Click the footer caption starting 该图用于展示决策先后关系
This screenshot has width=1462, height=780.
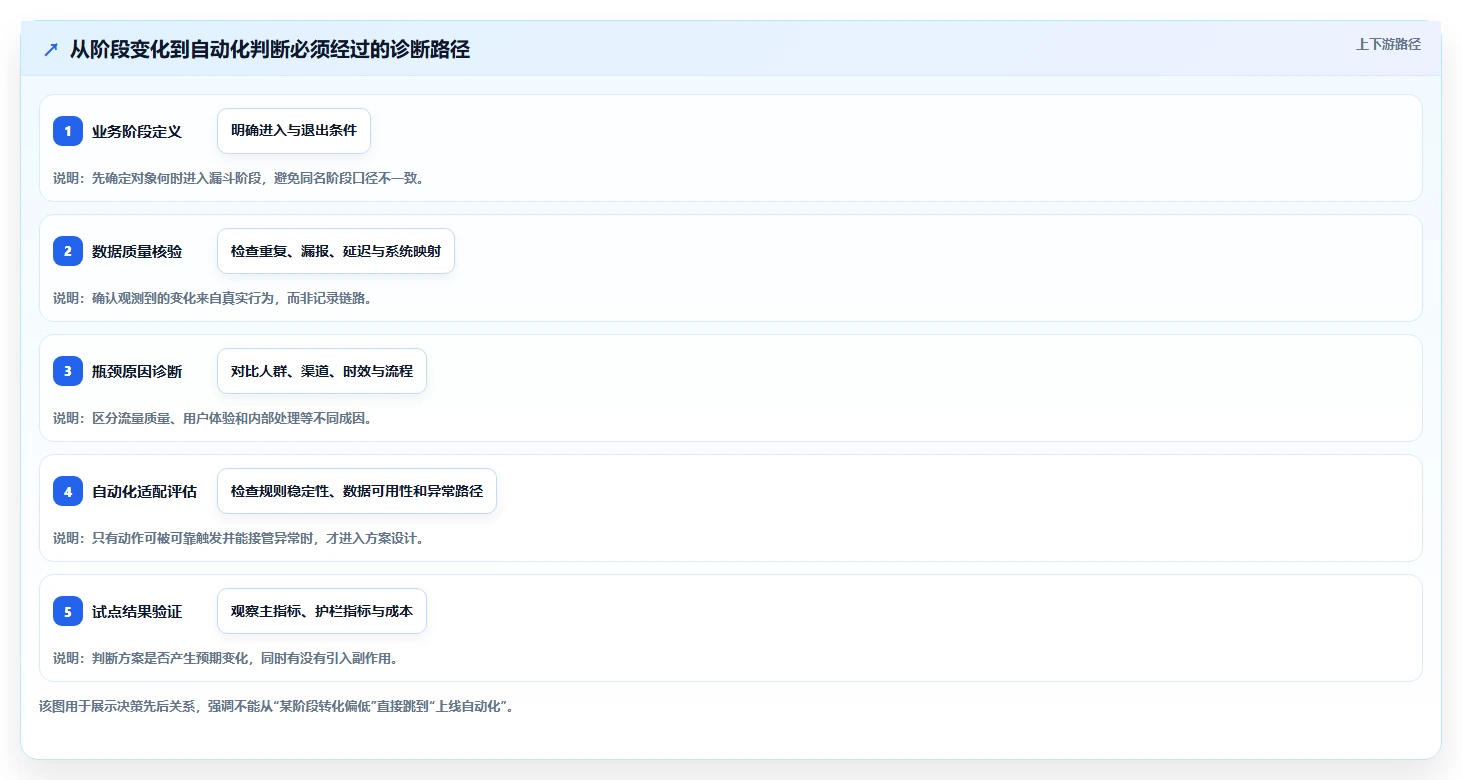(x=276, y=706)
